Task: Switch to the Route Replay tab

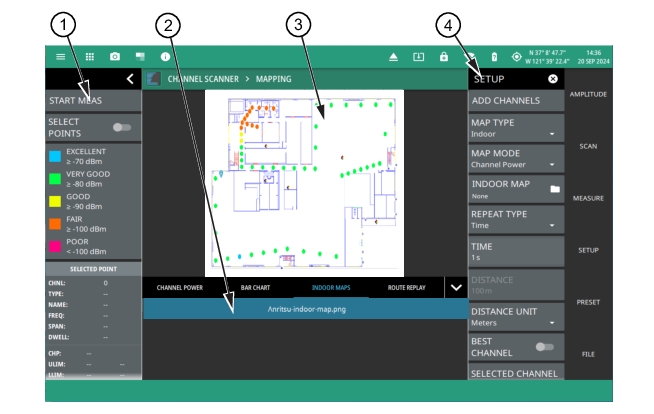Action: pyautogui.click(x=409, y=288)
